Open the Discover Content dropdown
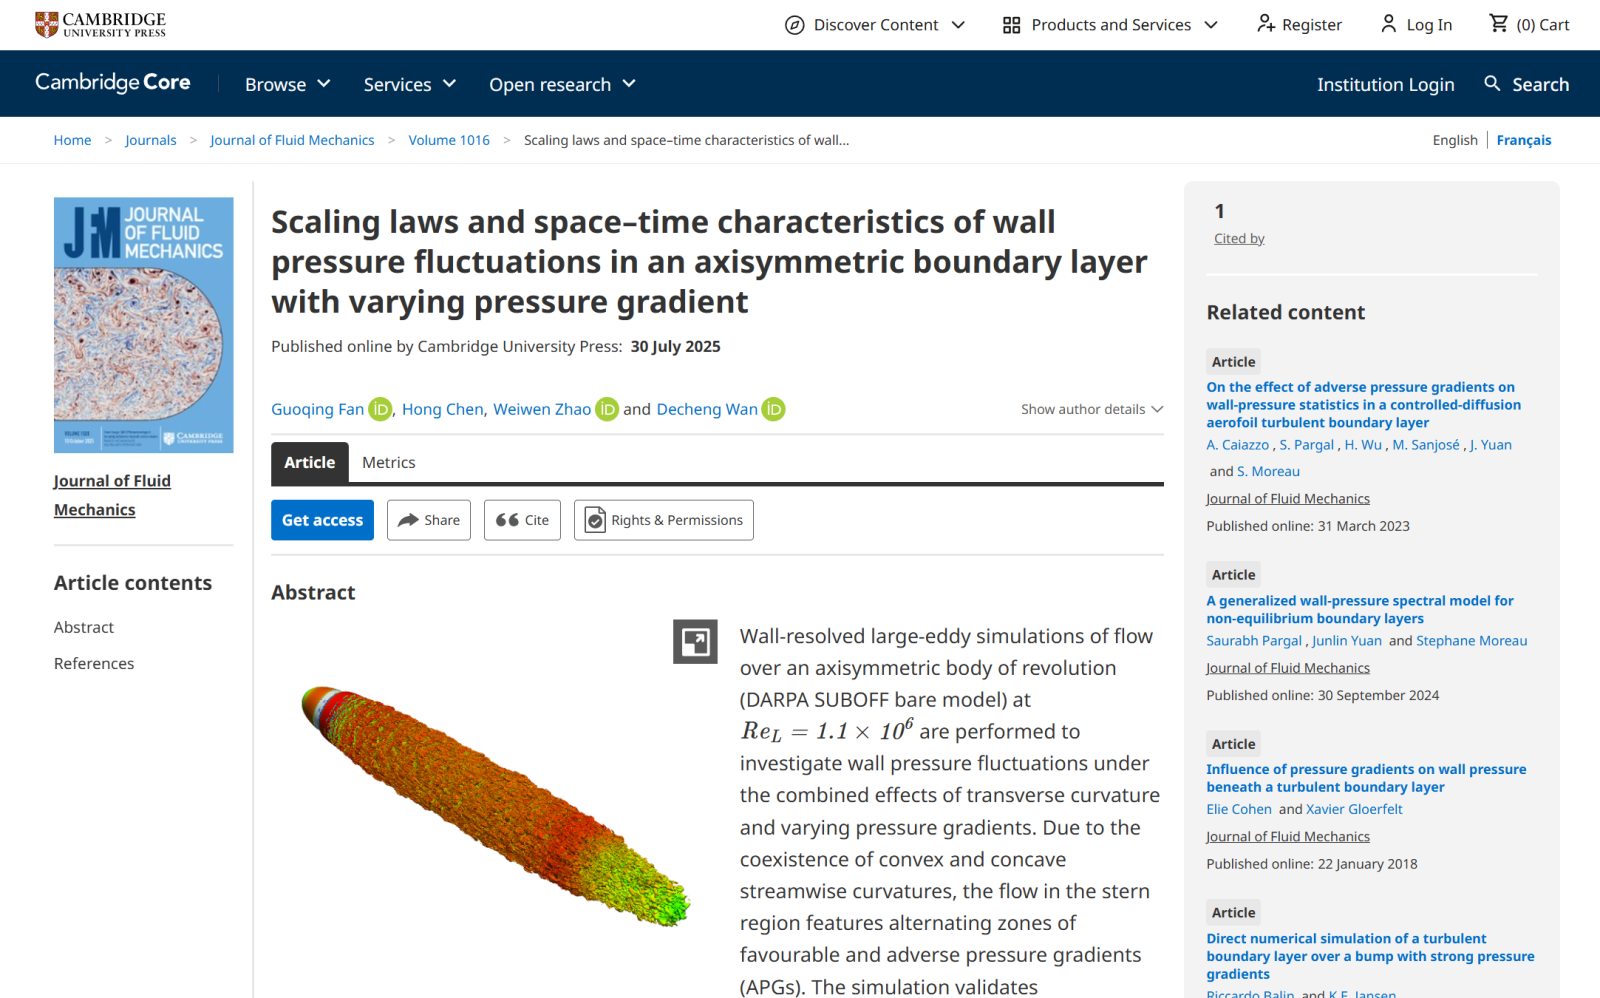1600x998 pixels. click(875, 25)
